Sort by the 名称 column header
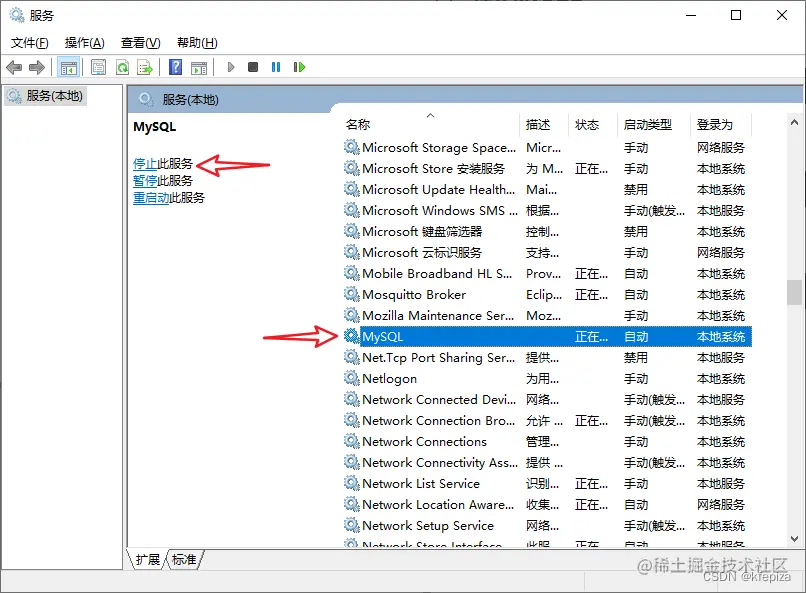This screenshot has height=593, width=806. pyautogui.click(x=430, y=124)
